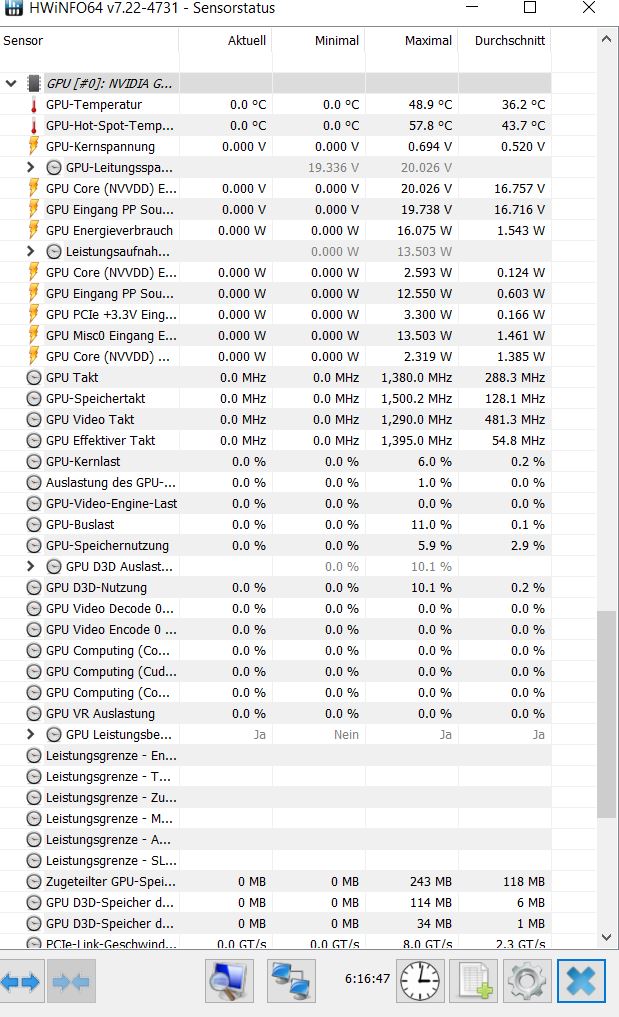Select the GPU Video Decode 0... row
This screenshot has width=619, height=1017.
pyautogui.click(x=276, y=608)
